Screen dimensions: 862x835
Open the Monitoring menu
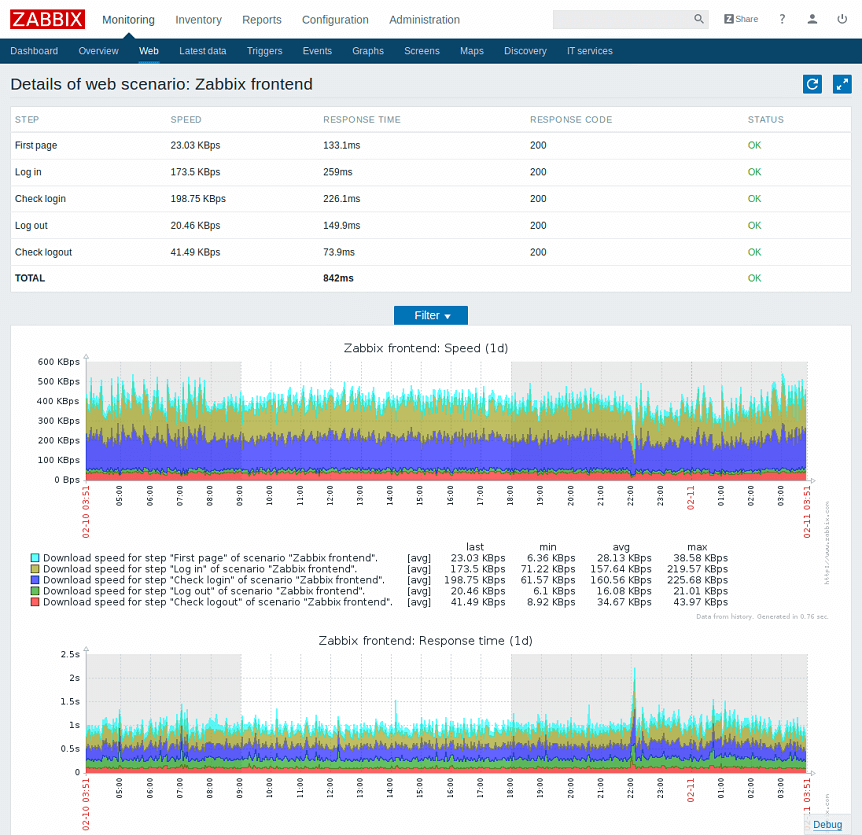pos(128,20)
